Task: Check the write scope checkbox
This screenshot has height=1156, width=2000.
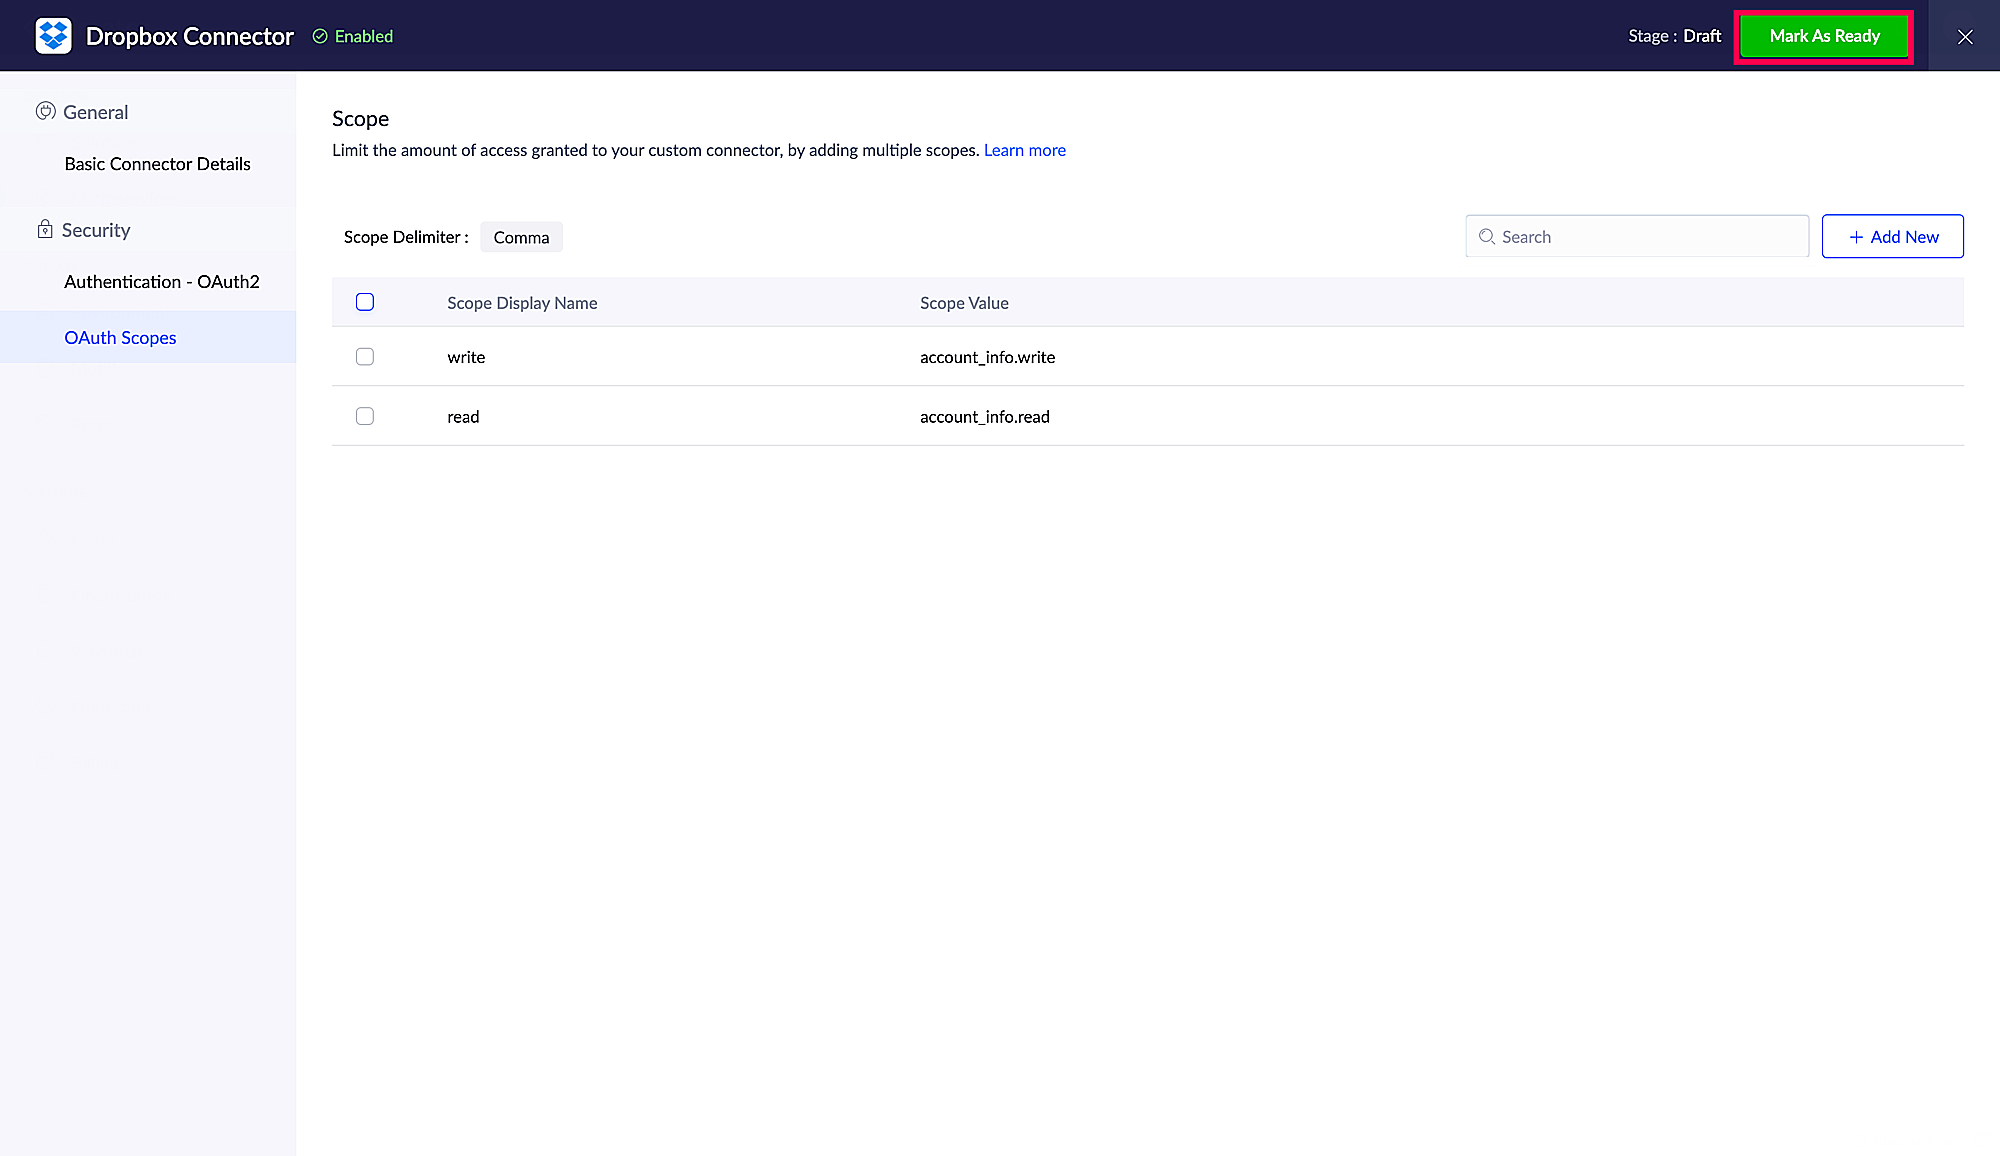Action: pos(365,357)
